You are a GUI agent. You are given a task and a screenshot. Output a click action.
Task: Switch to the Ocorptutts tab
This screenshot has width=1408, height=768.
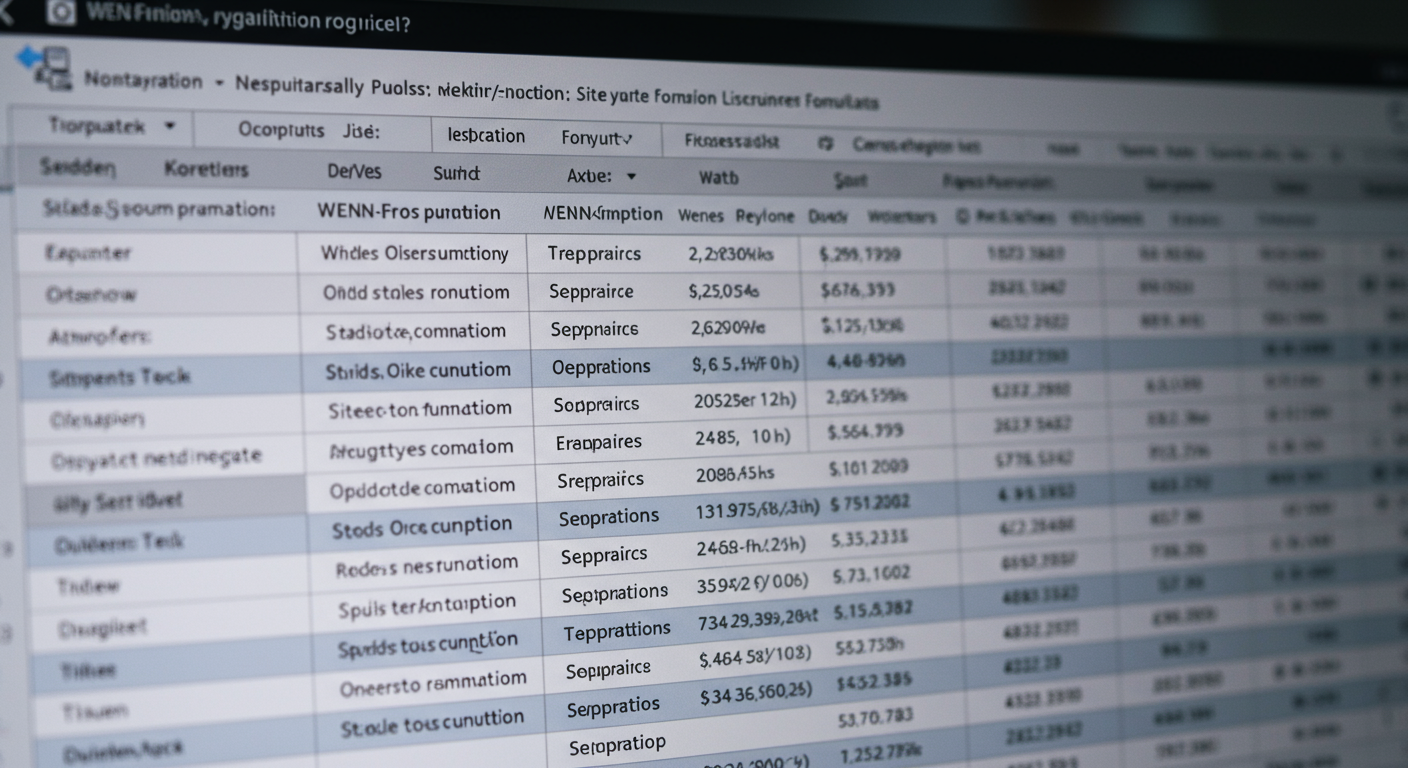[x=281, y=130]
